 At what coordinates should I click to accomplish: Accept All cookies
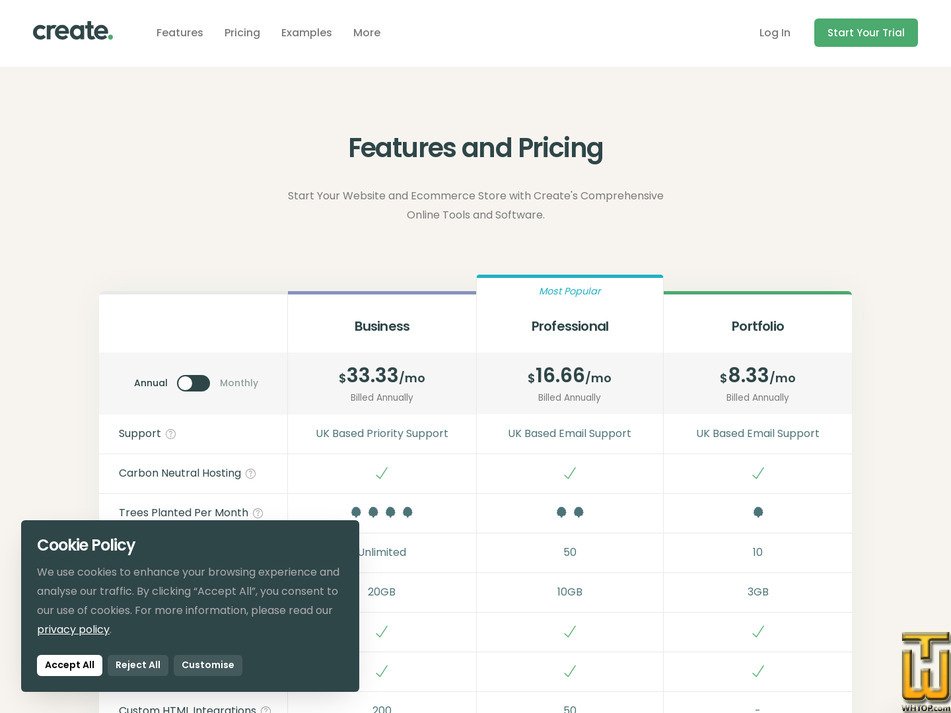point(69,665)
